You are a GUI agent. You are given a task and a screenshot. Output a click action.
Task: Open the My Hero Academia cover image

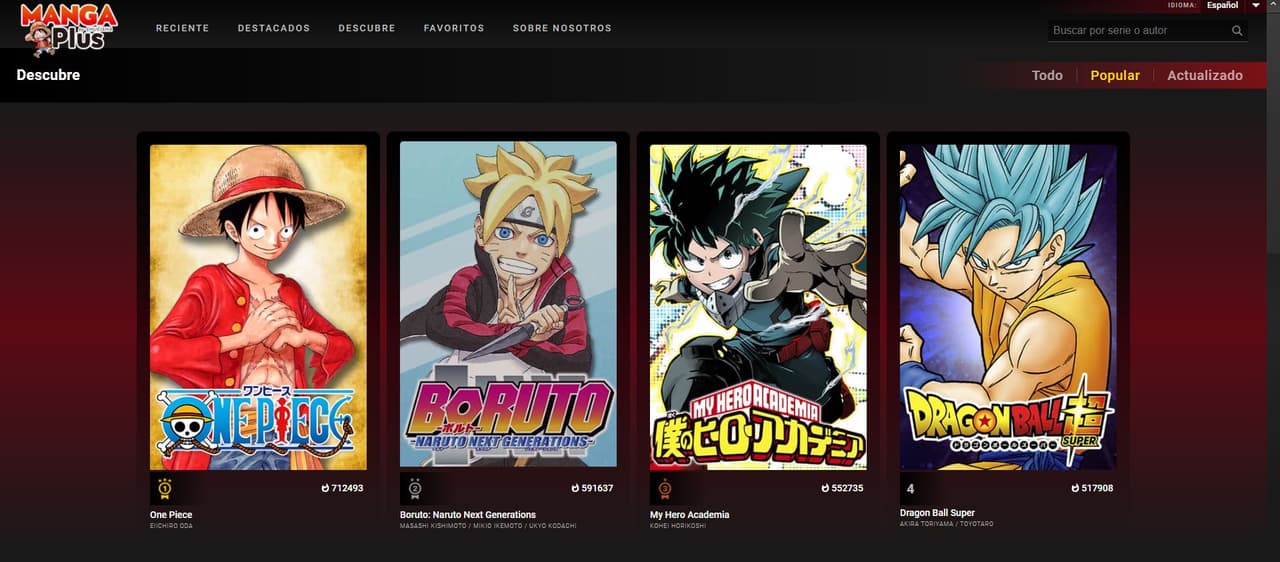pos(758,307)
